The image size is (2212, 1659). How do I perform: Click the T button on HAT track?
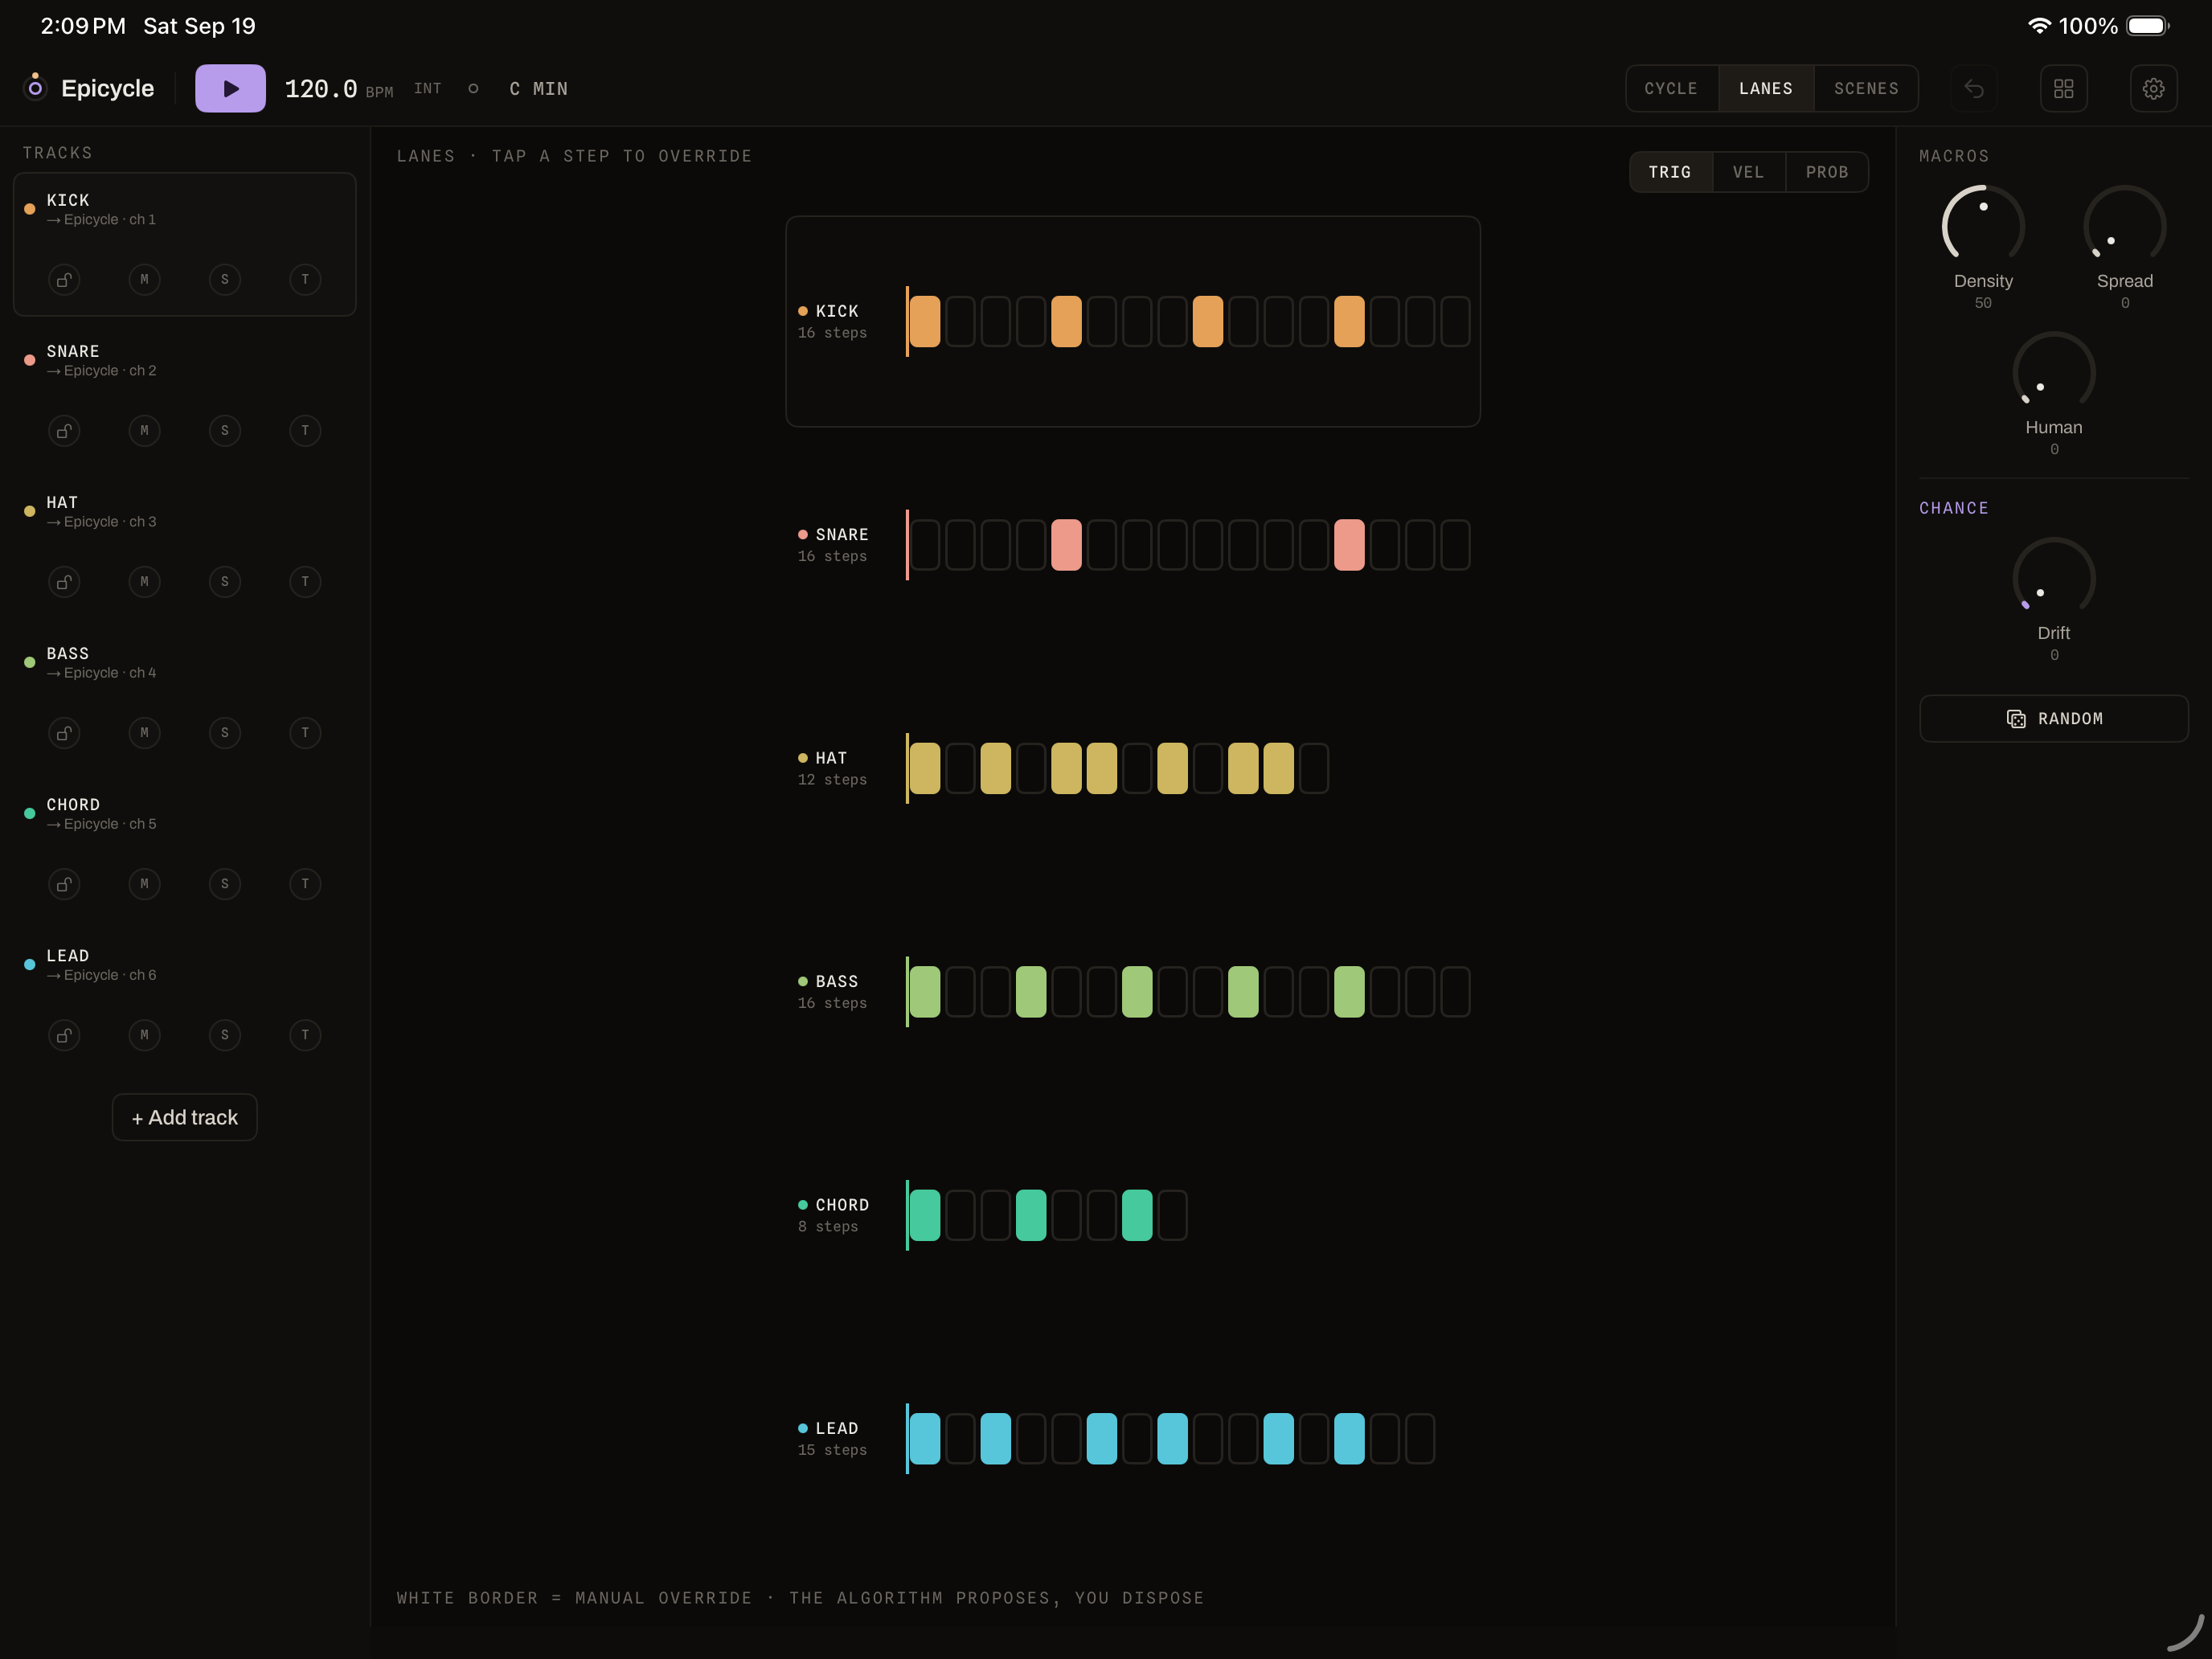point(305,582)
